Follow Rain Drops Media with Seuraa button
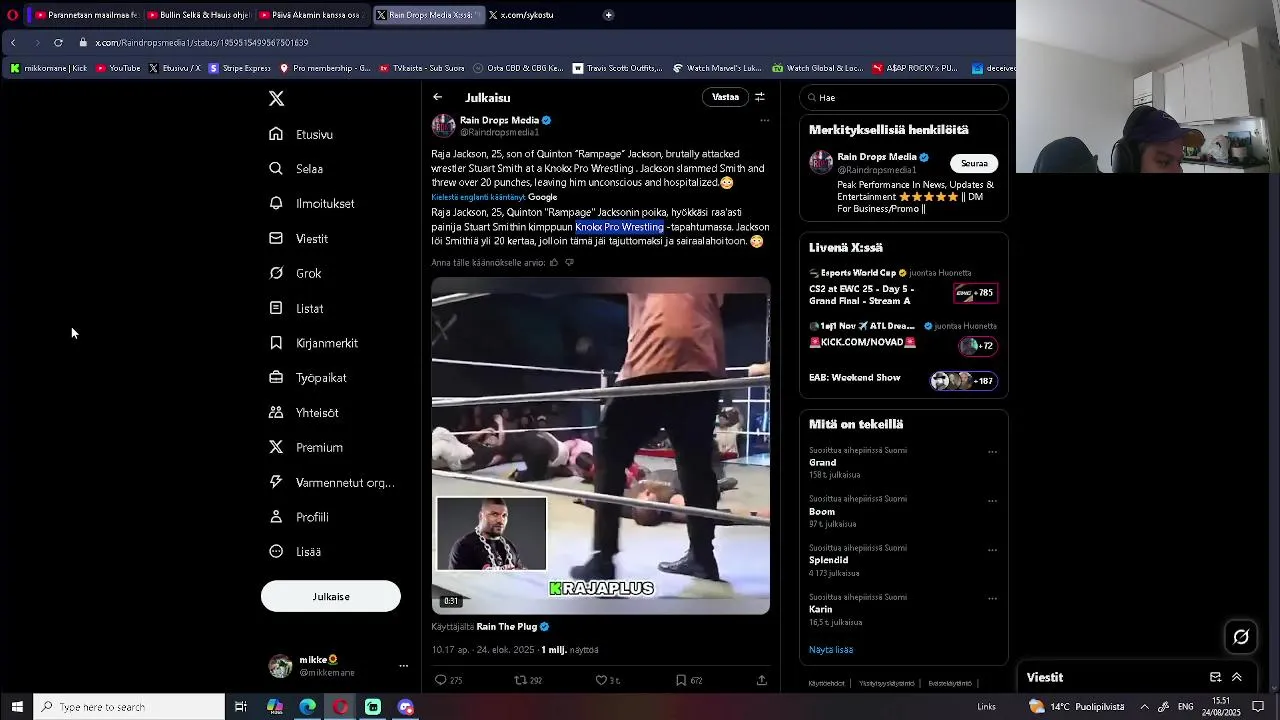This screenshot has width=1280, height=720. coord(974,163)
